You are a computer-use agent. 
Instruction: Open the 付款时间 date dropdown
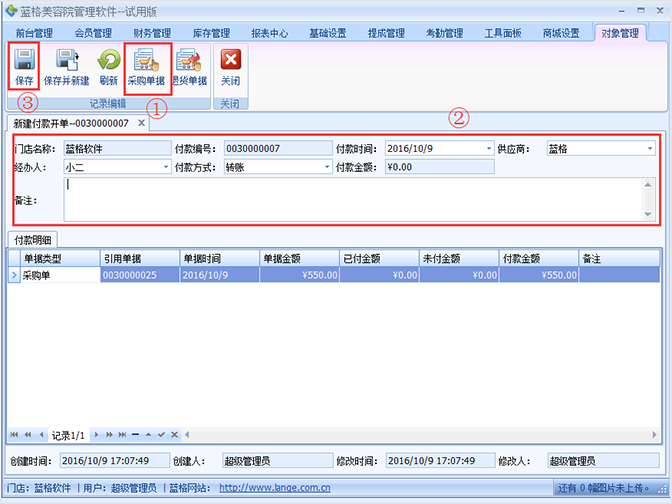coord(489,148)
